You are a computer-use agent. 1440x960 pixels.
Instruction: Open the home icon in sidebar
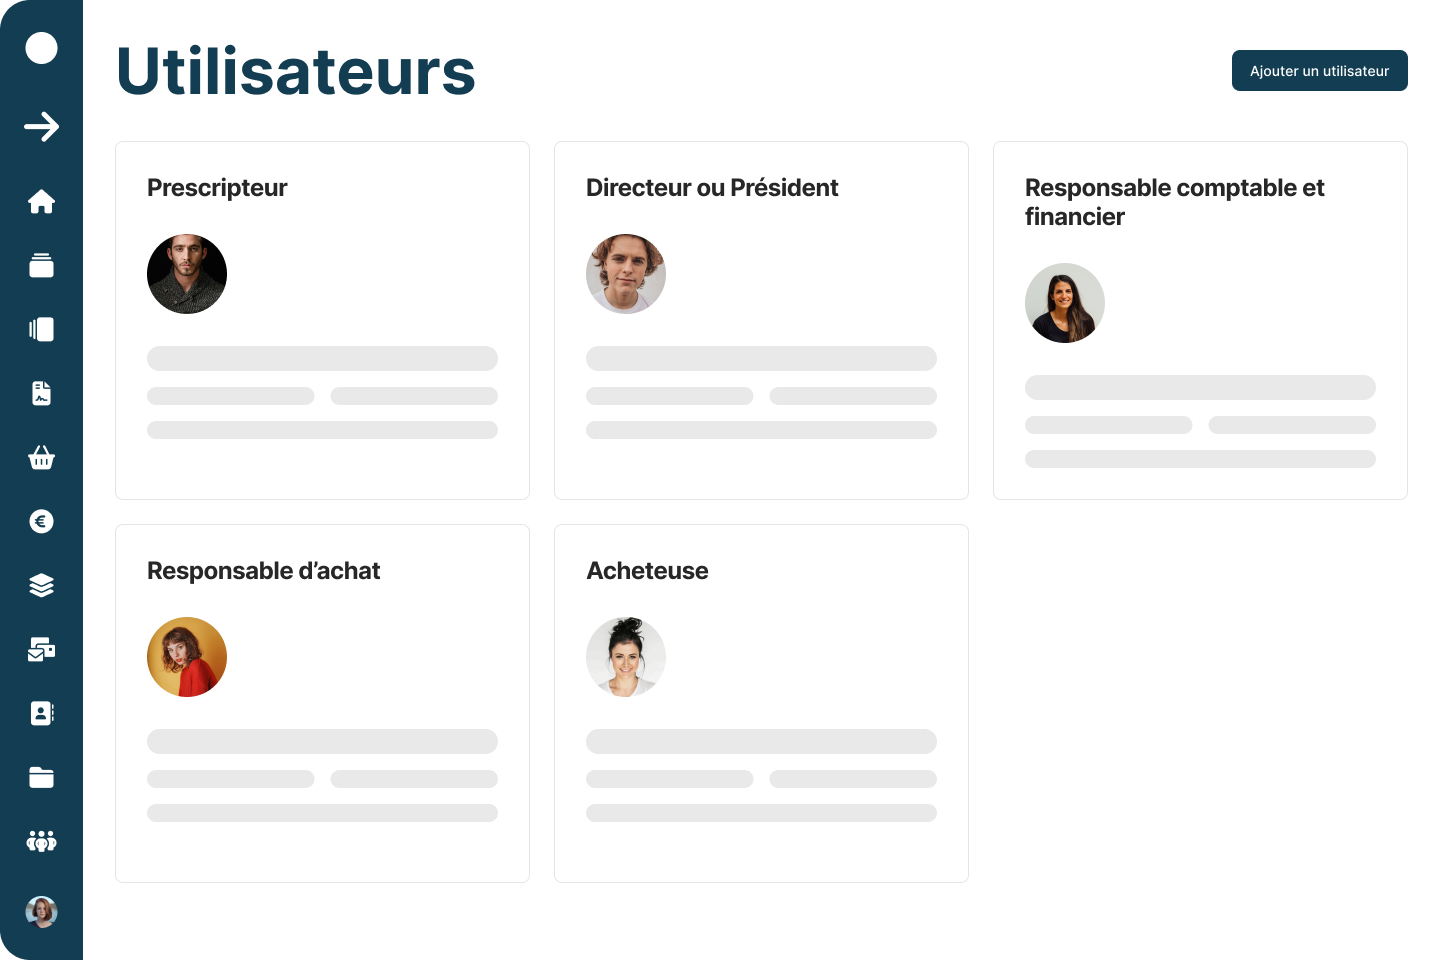point(41,202)
